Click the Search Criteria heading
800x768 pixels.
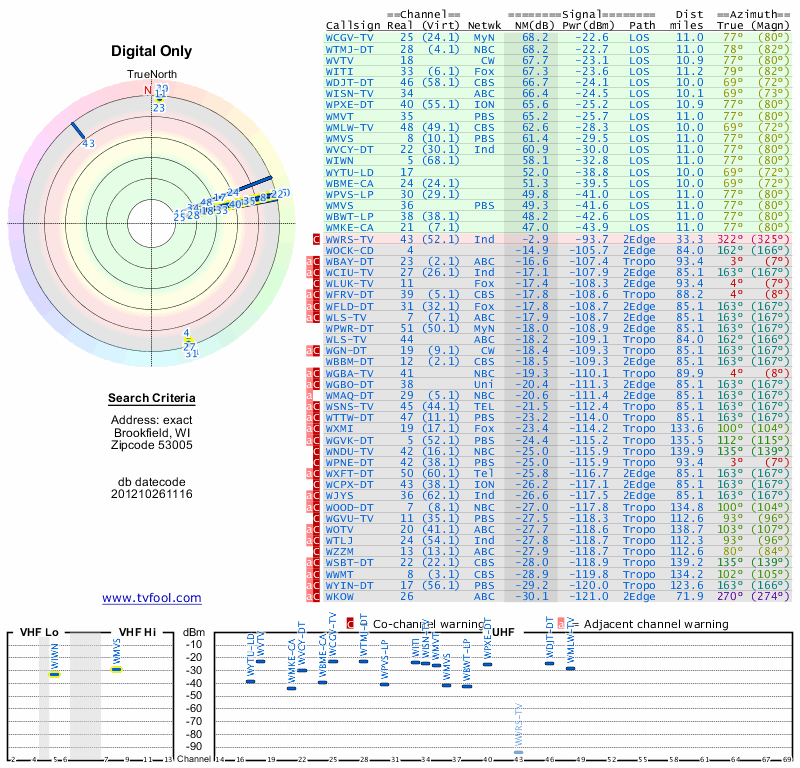[152, 399]
